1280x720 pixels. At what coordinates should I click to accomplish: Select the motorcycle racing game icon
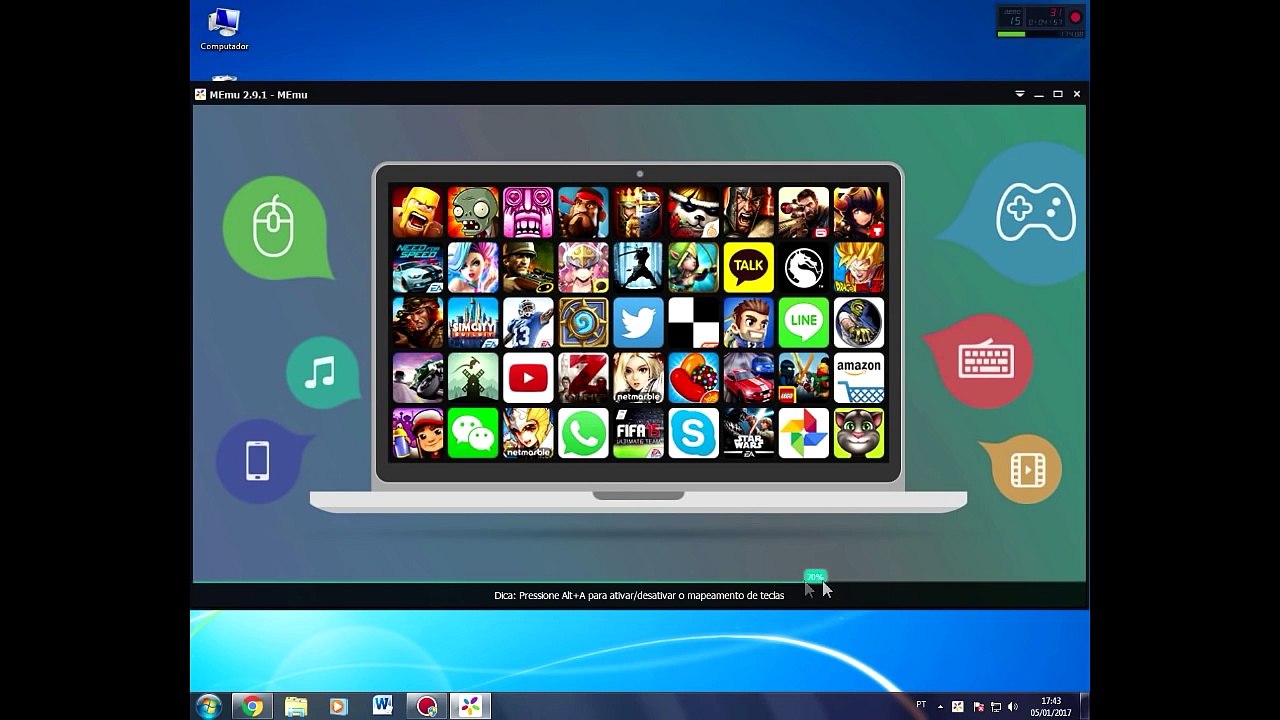[417, 377]
